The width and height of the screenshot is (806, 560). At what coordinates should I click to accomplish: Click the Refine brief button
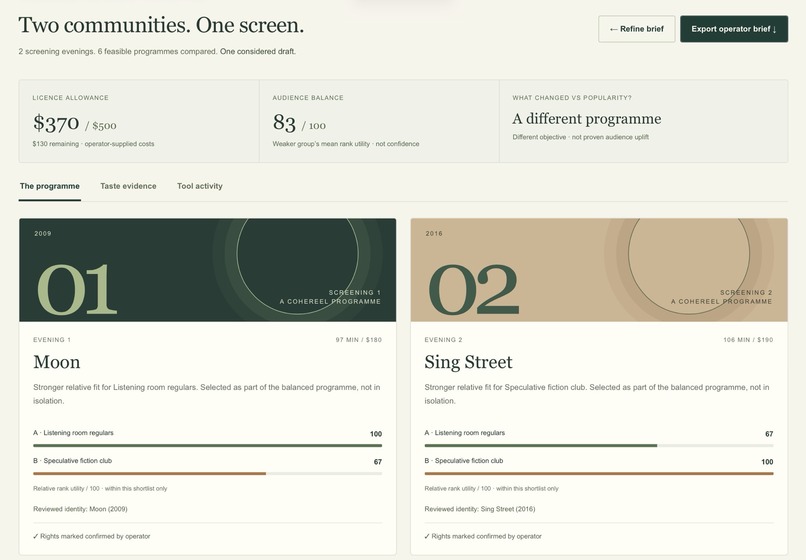(x=636, y=29)
